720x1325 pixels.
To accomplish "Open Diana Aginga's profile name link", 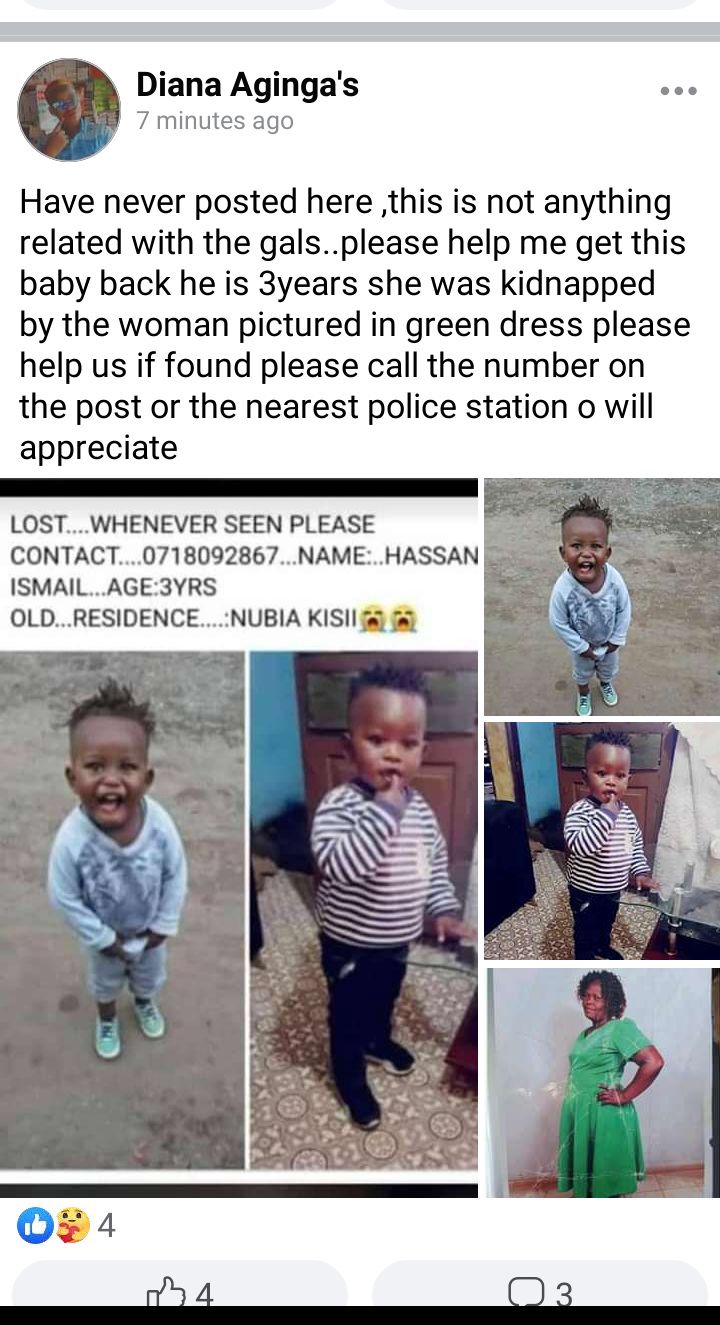I will (247, 86).
